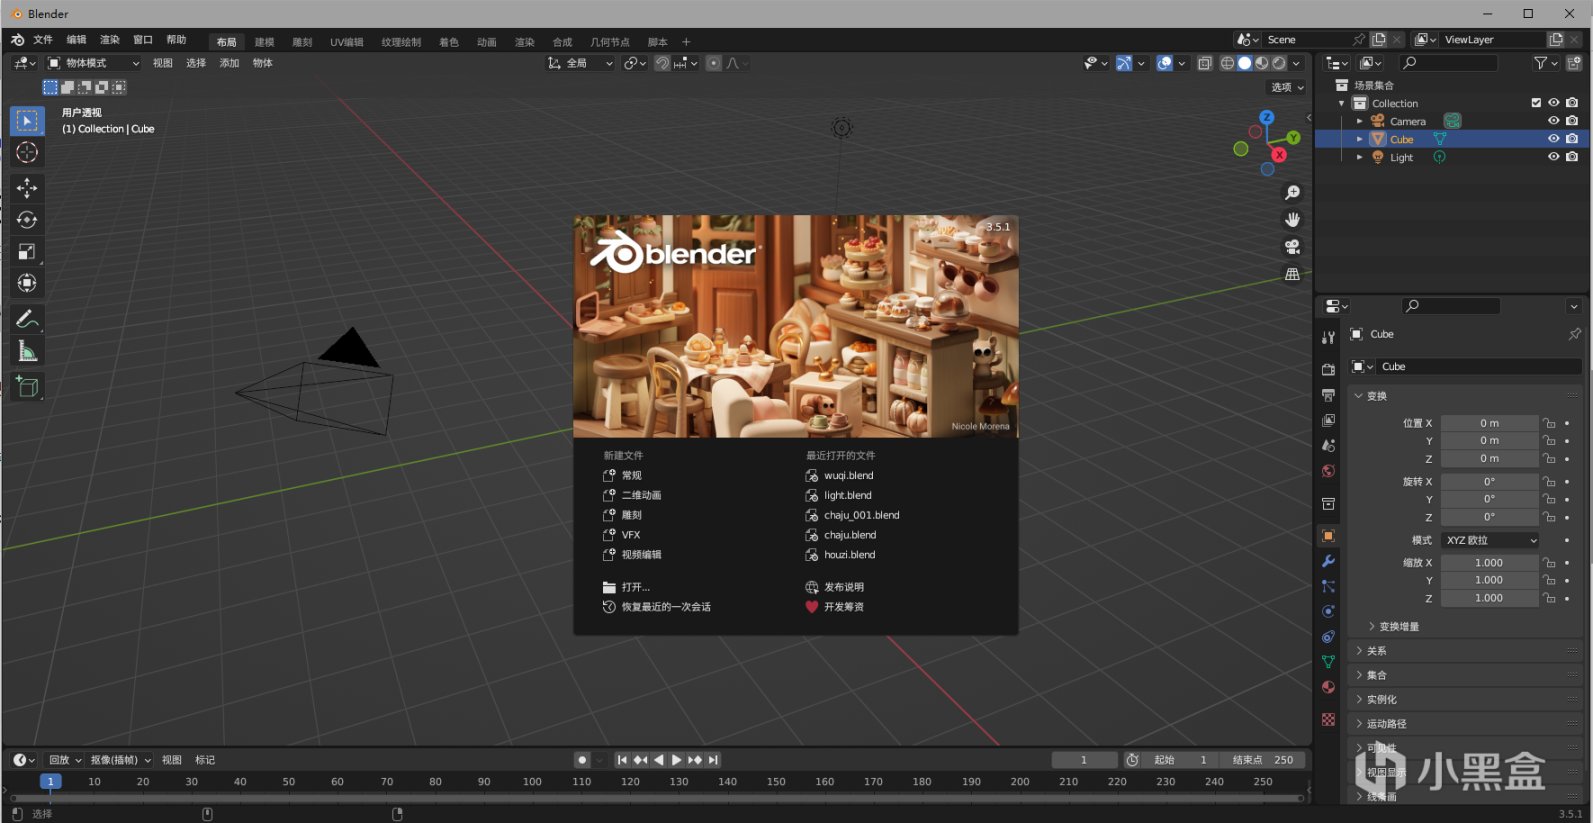Open the Render menu
The width and height of the screenshot is (1593, 823).
click(109, 40)
